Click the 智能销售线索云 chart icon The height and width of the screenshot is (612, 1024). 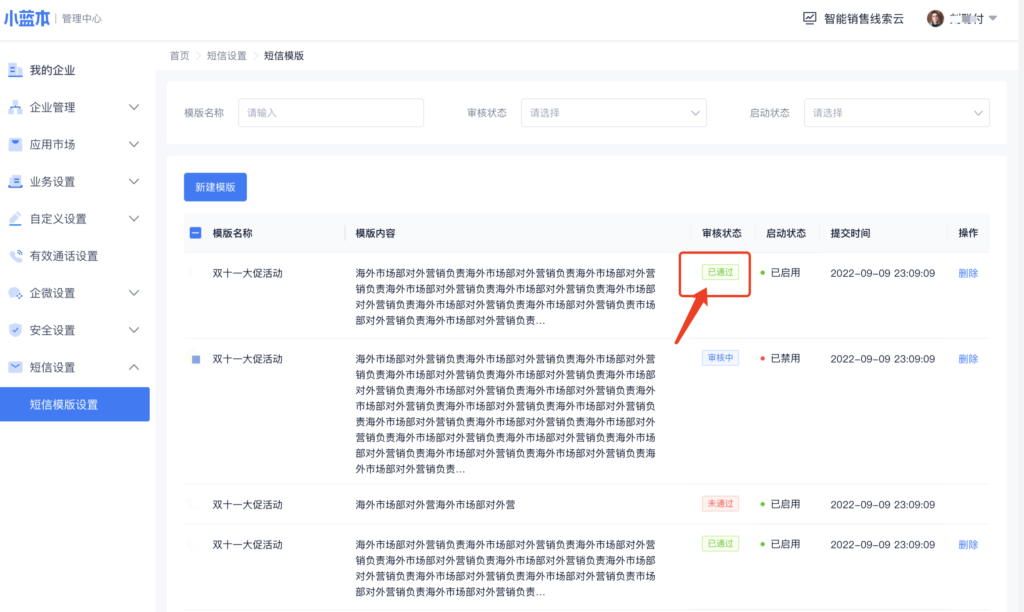(x=809, y=18)
